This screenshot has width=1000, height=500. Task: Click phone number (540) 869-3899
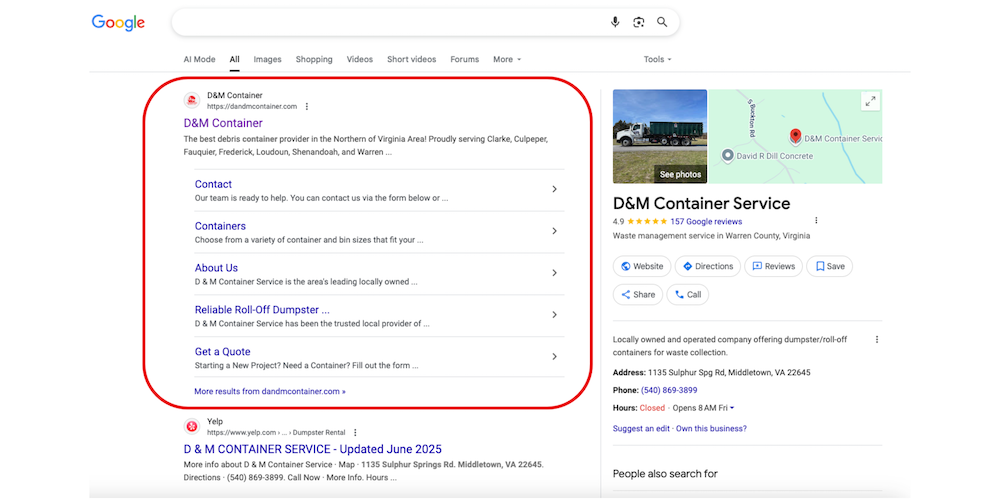[x=669, y=390]
